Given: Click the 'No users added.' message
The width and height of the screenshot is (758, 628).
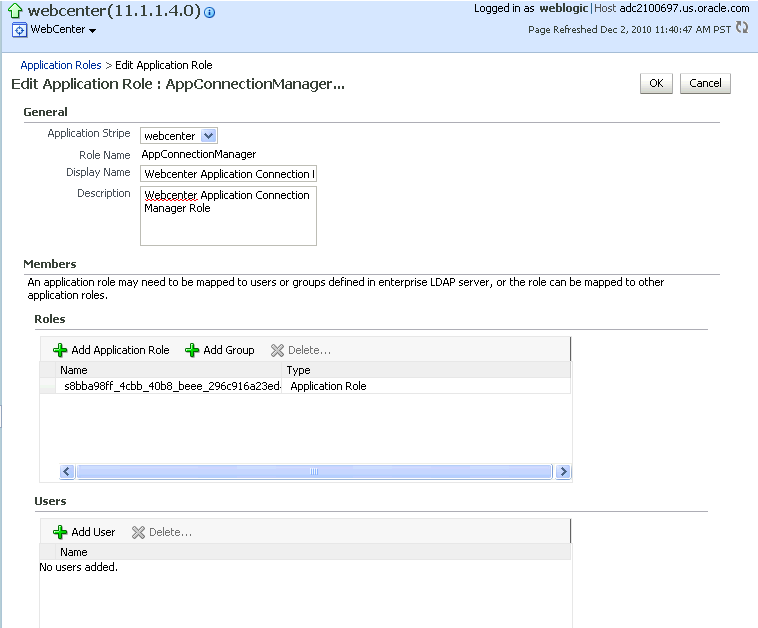Looking at the screenshot, I should click(x=78, y=567).
